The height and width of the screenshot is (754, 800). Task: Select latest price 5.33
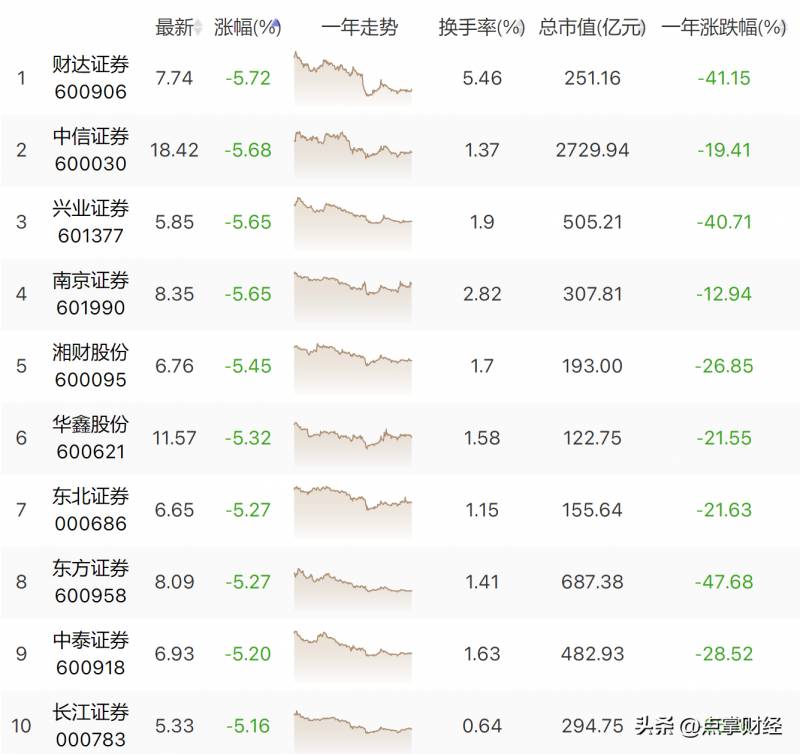click(x=174, y=725)
